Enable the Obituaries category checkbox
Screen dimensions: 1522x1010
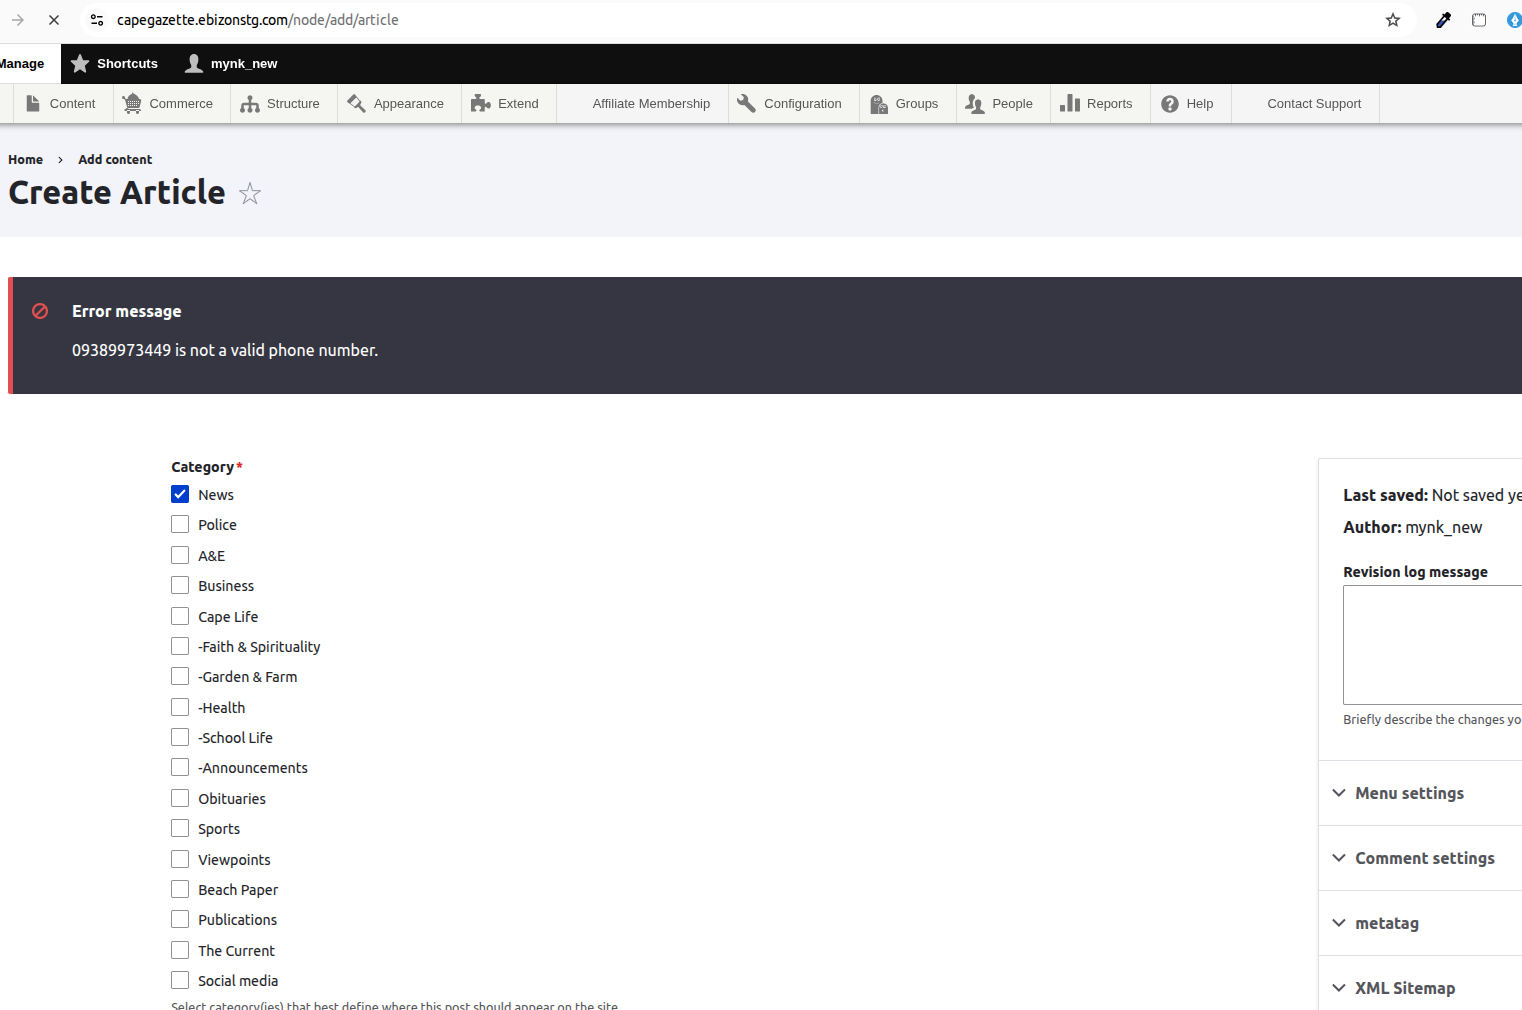click(x=180, y=798)
